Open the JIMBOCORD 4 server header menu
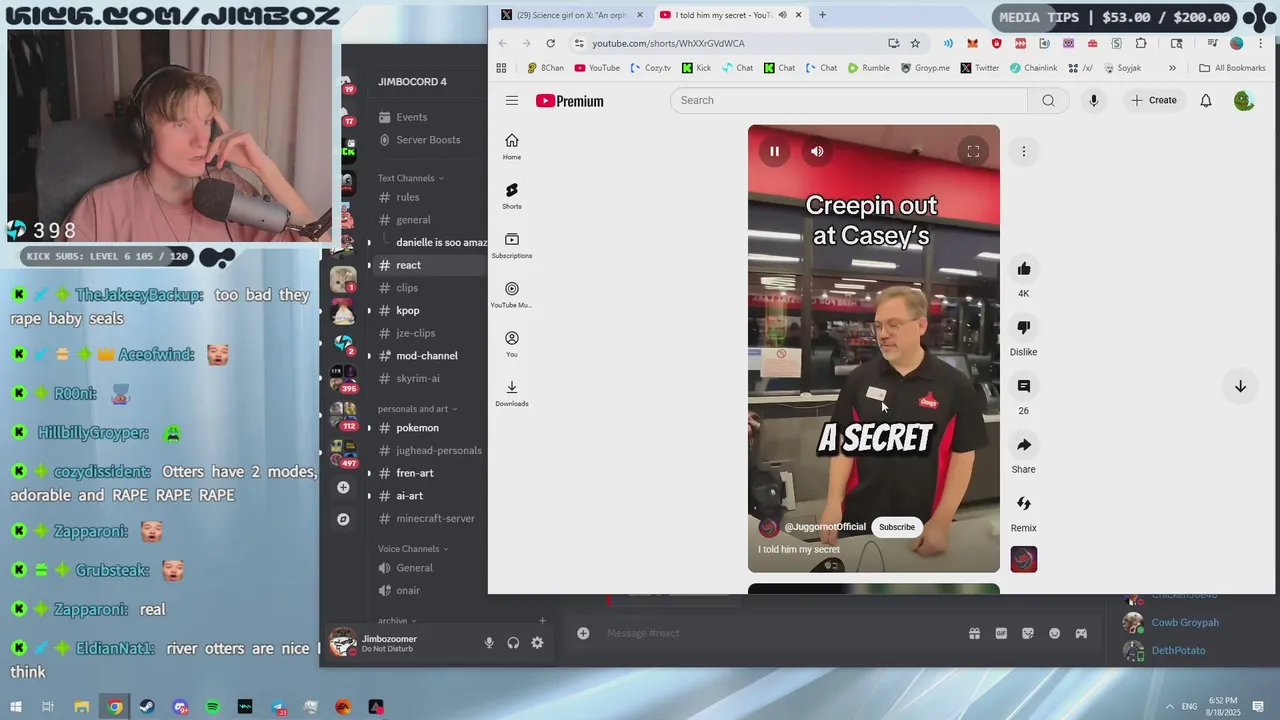This screenshot has height=720, width=1280. [412, 81]
